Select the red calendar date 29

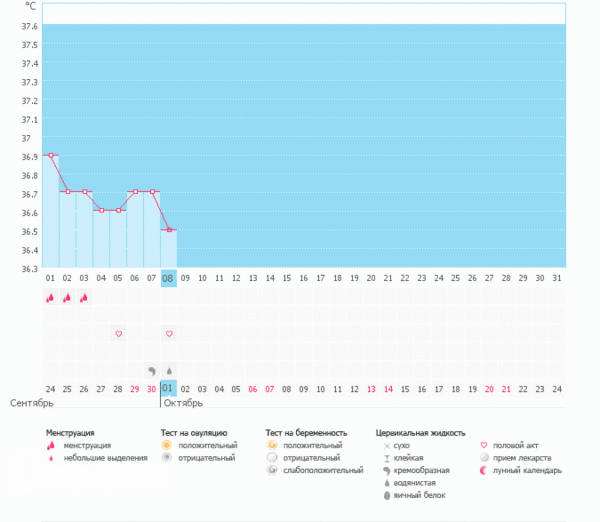(x=135, y=388)
